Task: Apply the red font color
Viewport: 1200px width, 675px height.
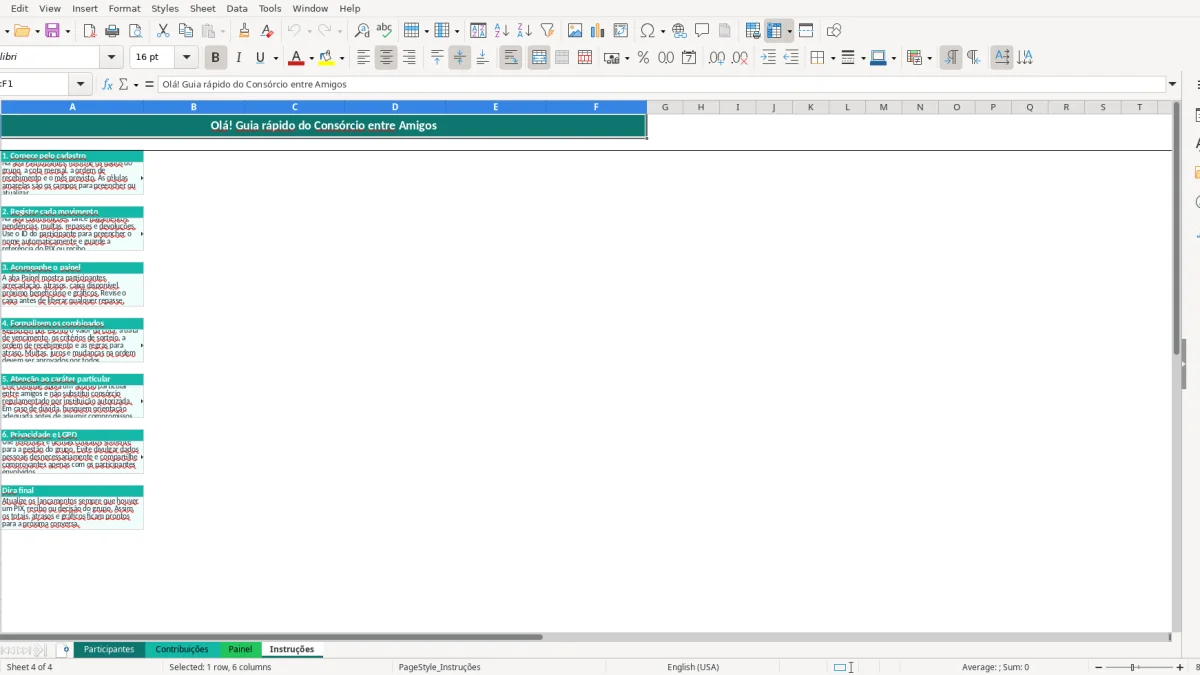Action: click(295, 58)
